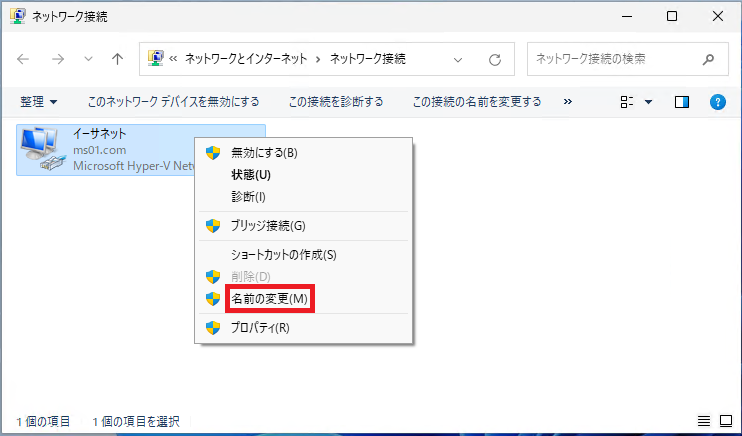The height and width of the screenshot is (436, 742).
Task: Click 1 個の項目を選択 status text
Action: click(x=136, y=421)
